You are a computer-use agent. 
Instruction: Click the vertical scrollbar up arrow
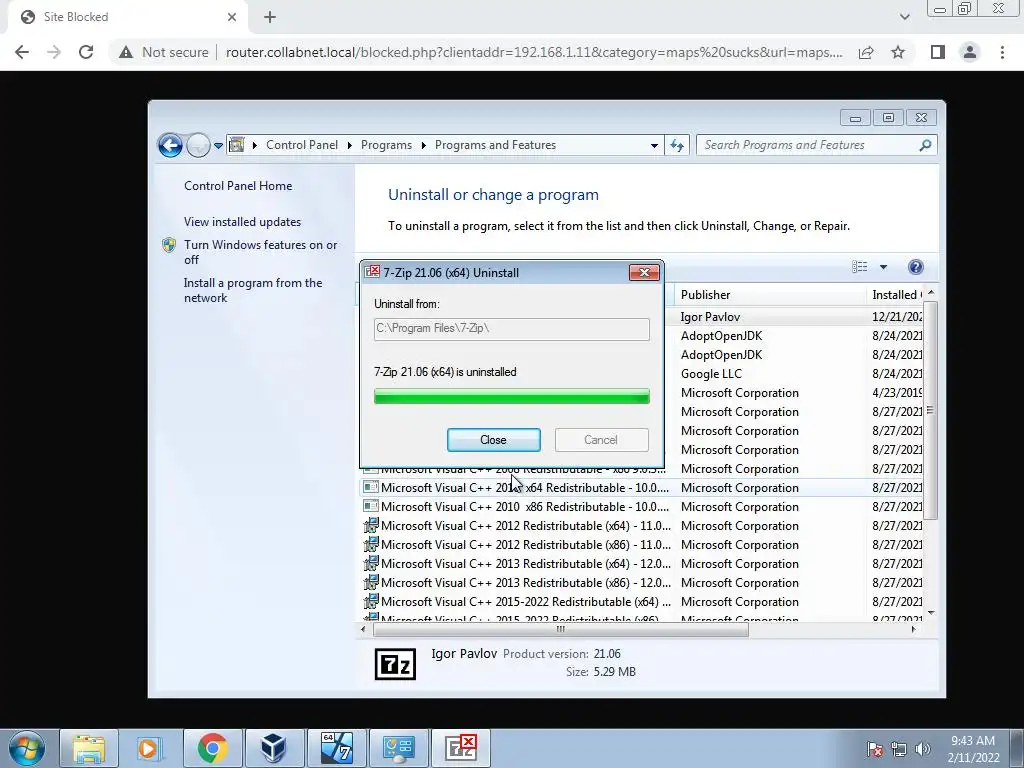pos(931,293)
